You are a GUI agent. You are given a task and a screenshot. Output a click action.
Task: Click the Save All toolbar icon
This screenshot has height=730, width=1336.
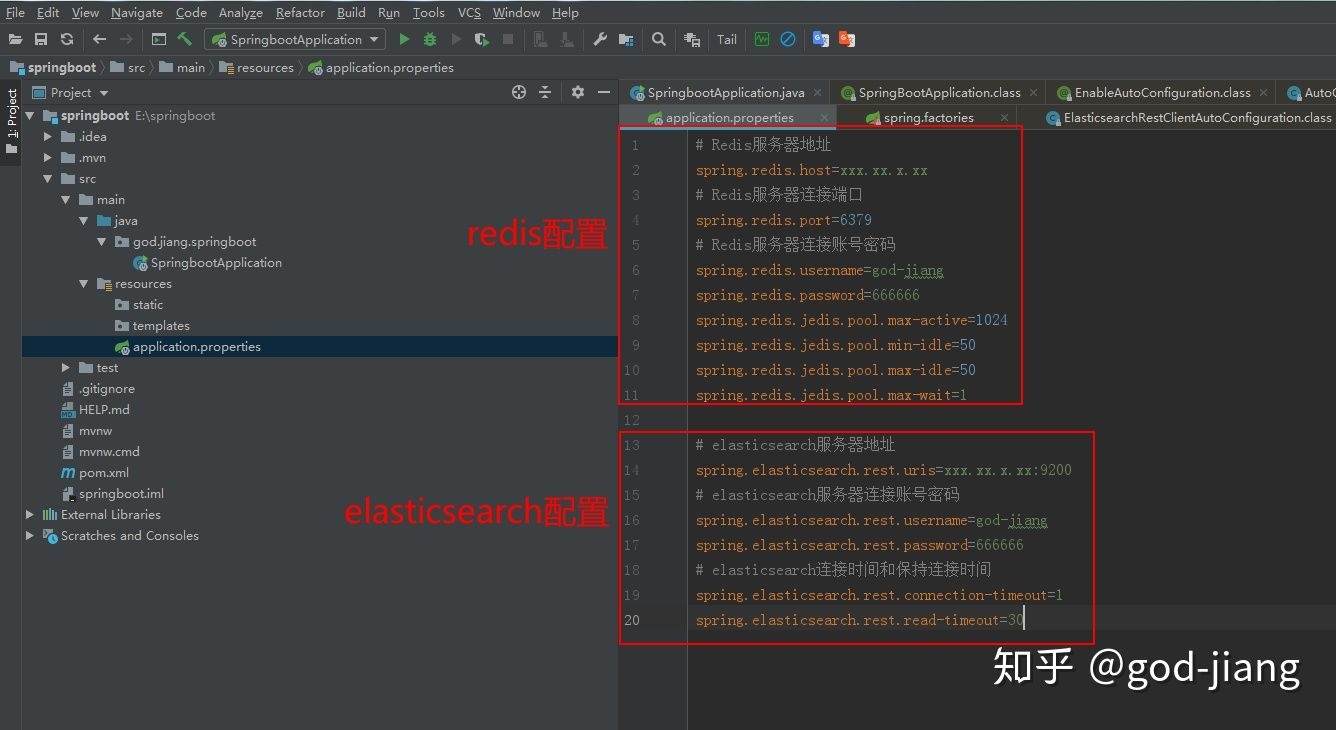click(x=41, y=39)
